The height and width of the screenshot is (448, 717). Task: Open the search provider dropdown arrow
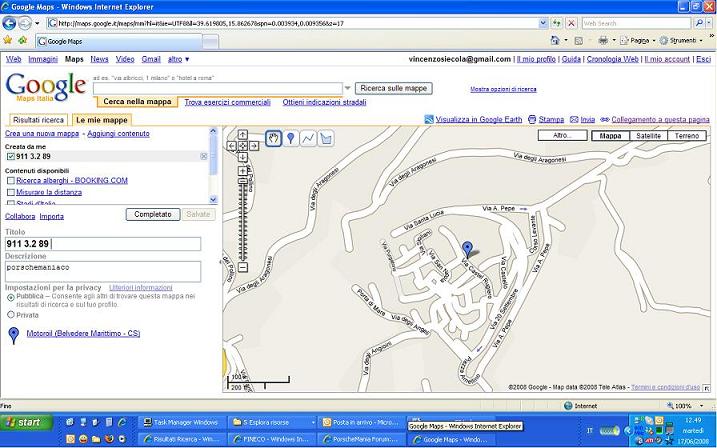[709, 23]
